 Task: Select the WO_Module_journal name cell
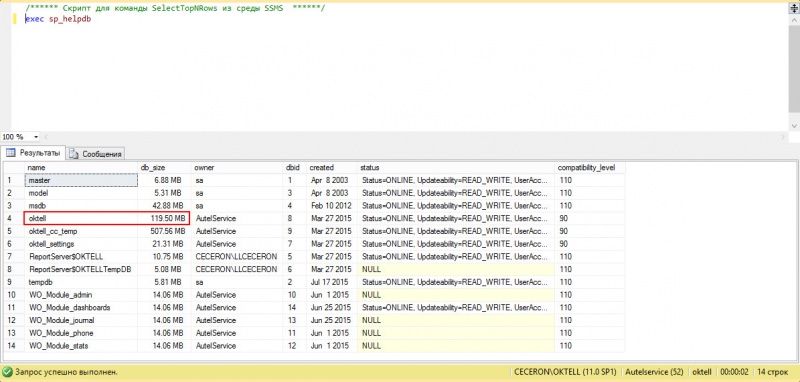point(81,320)
